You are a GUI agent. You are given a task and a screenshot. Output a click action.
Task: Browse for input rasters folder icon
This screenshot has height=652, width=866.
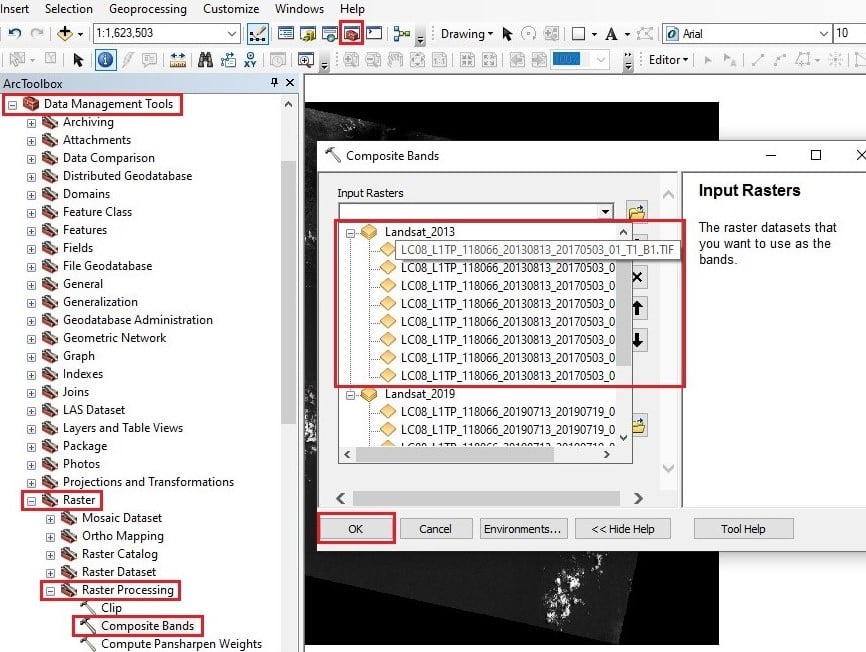pos(637,212)
